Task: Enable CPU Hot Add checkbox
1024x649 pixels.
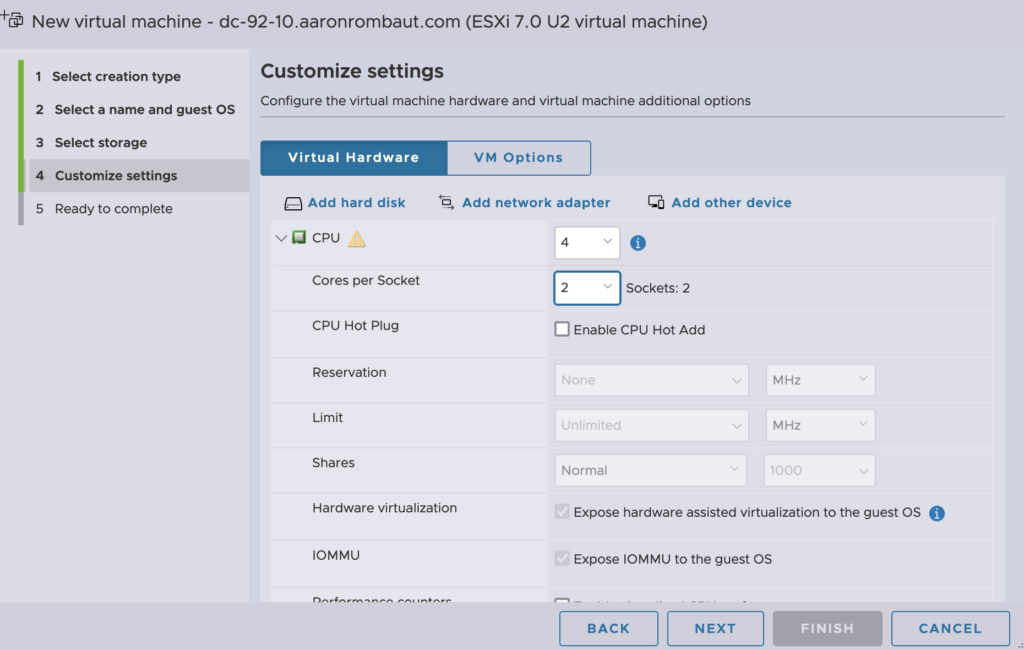Action: (562, 330)
